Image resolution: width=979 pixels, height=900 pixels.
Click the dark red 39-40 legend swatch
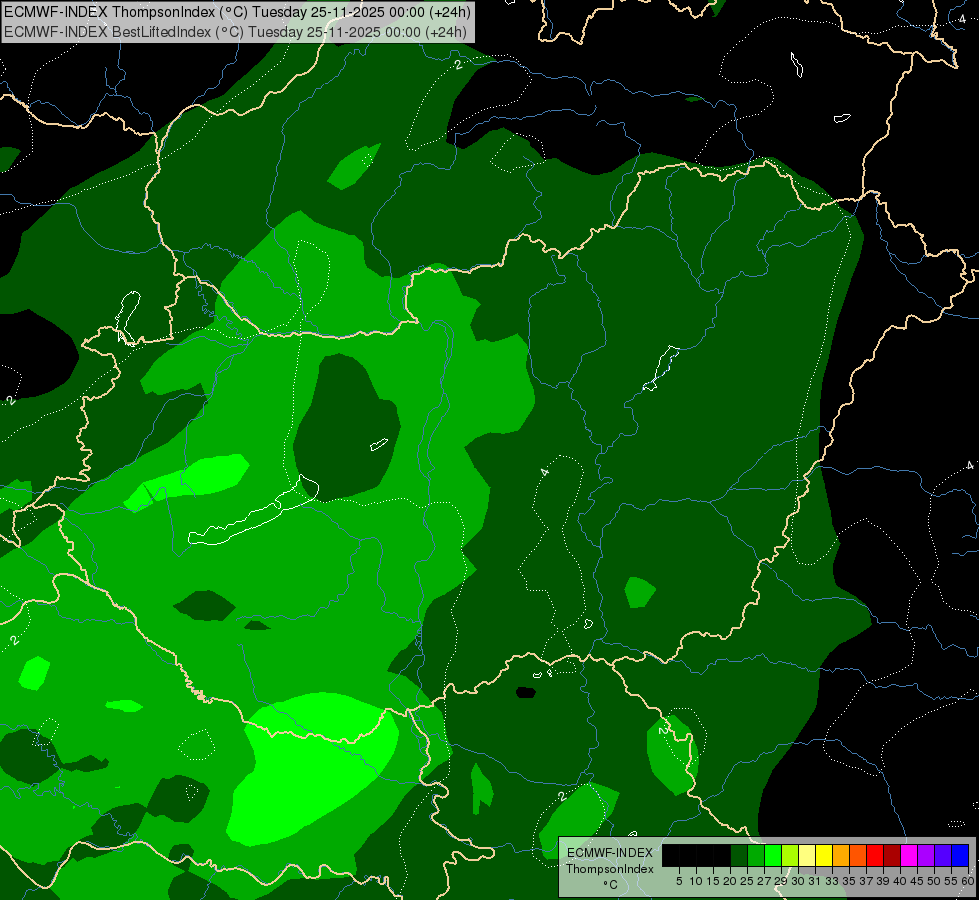click(892, 855)
